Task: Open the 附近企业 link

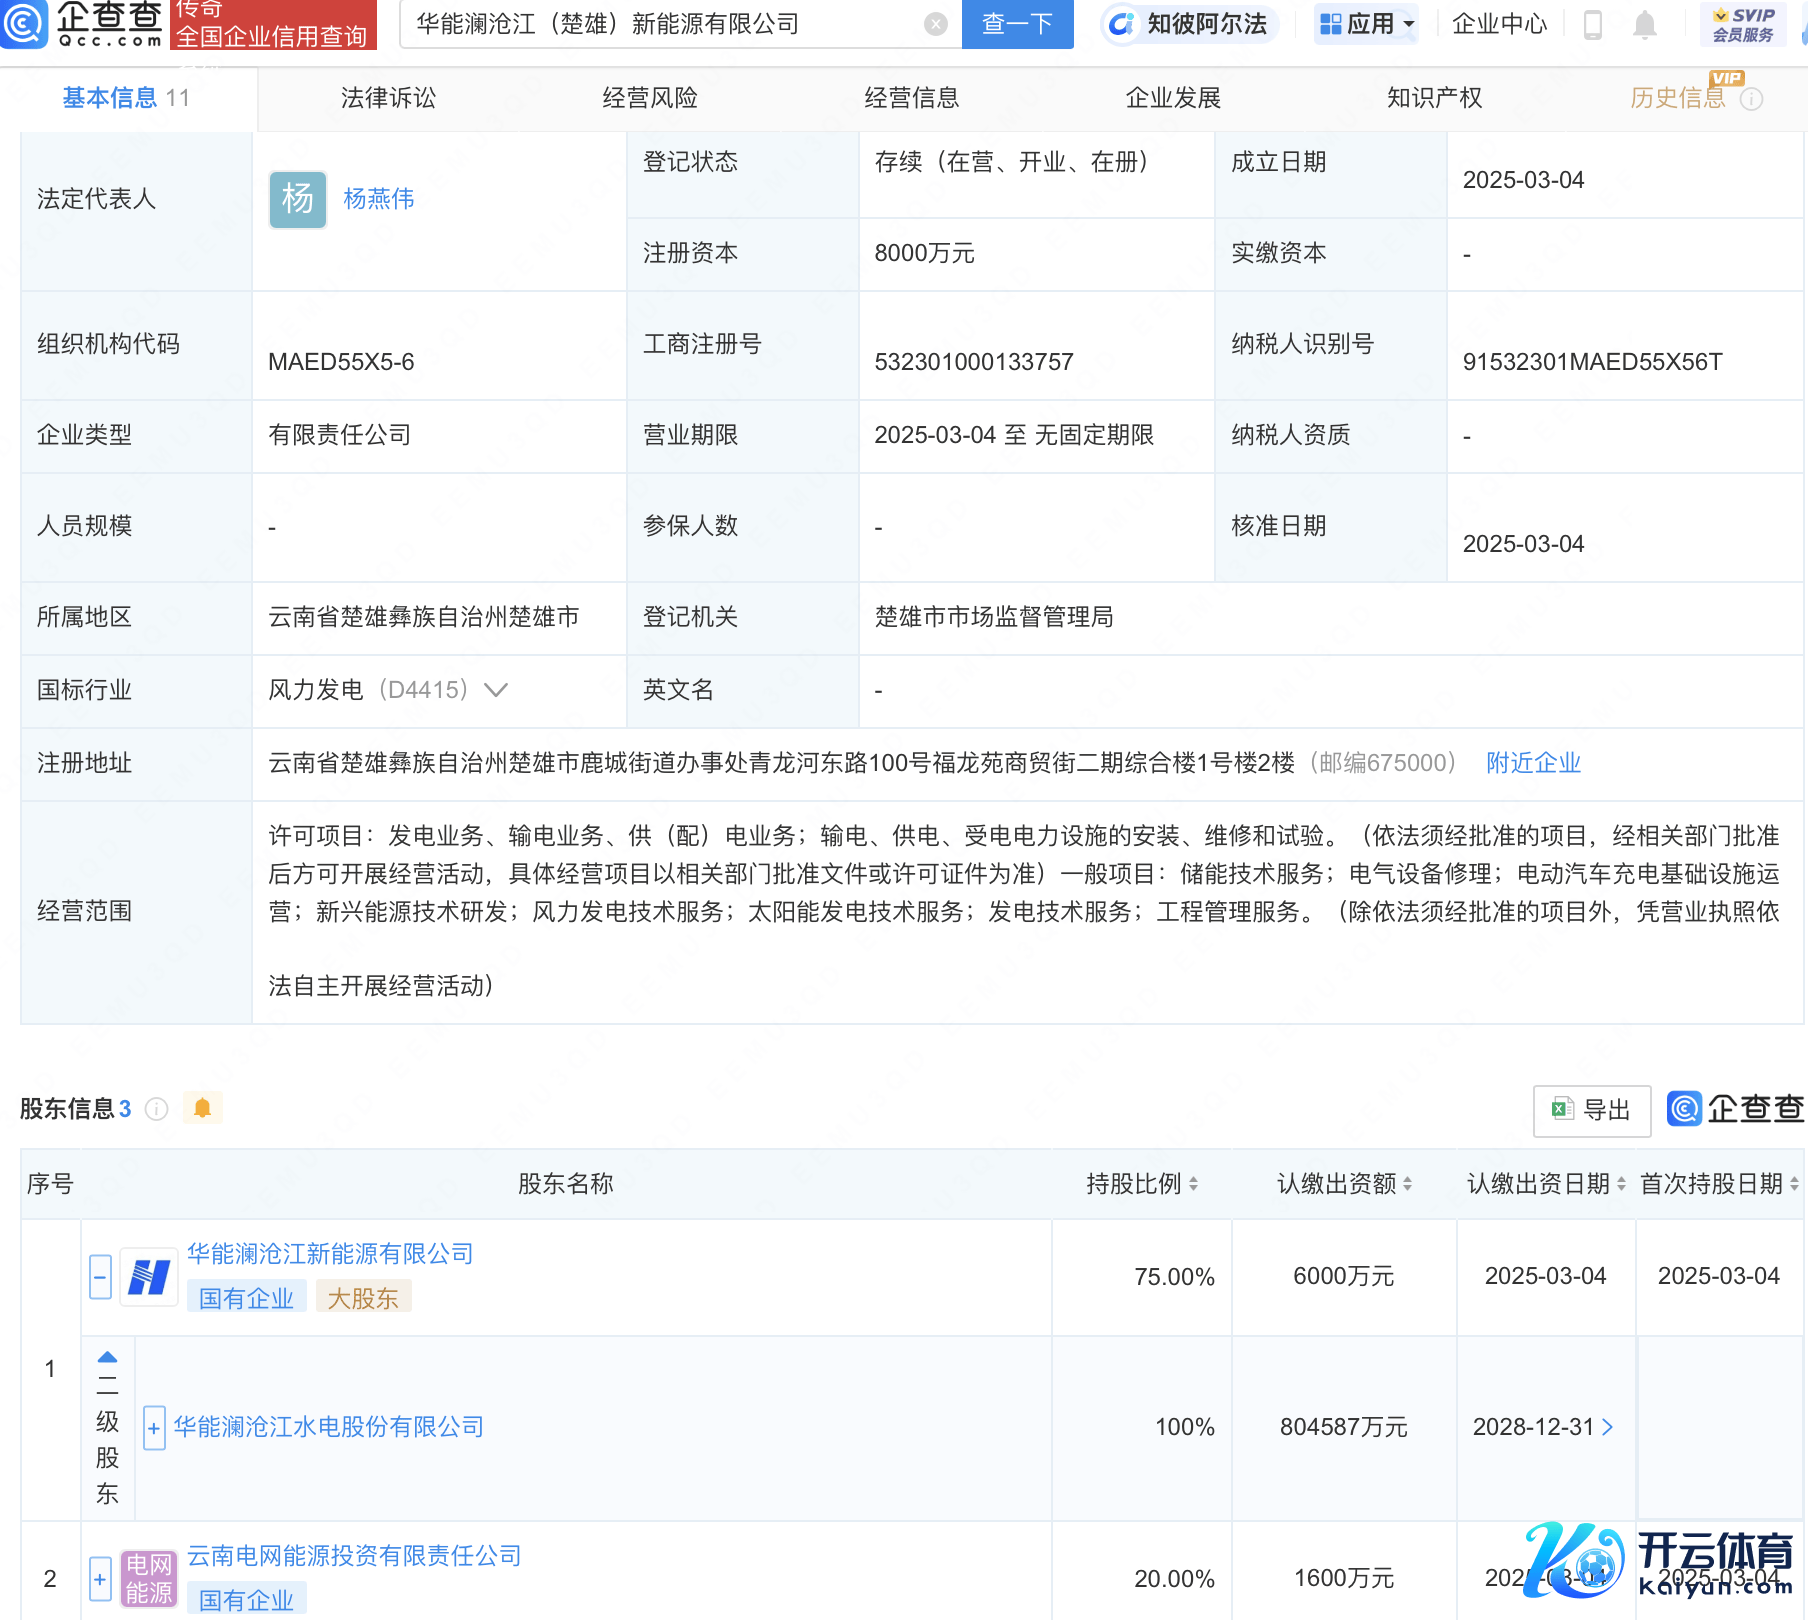Action: (x=1532, y=763)
